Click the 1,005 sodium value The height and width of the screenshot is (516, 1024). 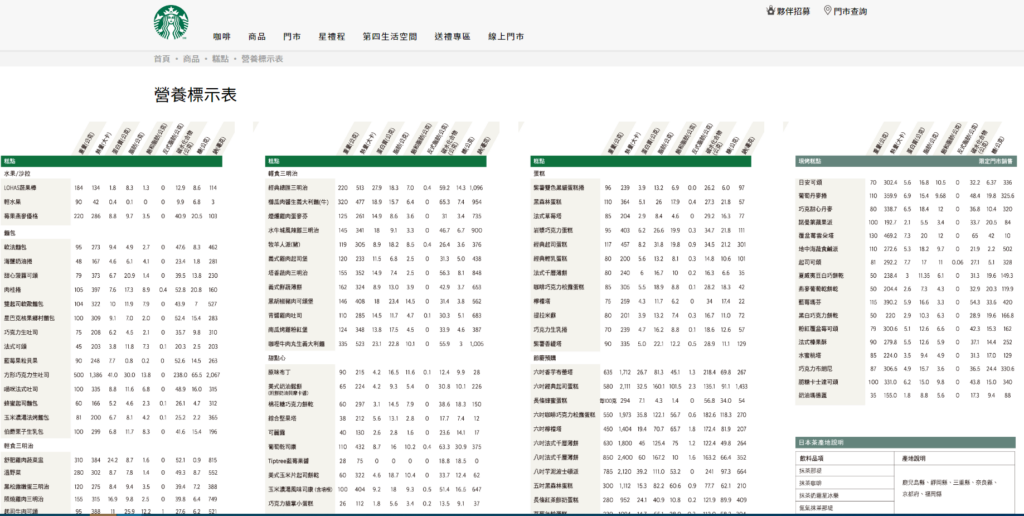tap(476, 343)
